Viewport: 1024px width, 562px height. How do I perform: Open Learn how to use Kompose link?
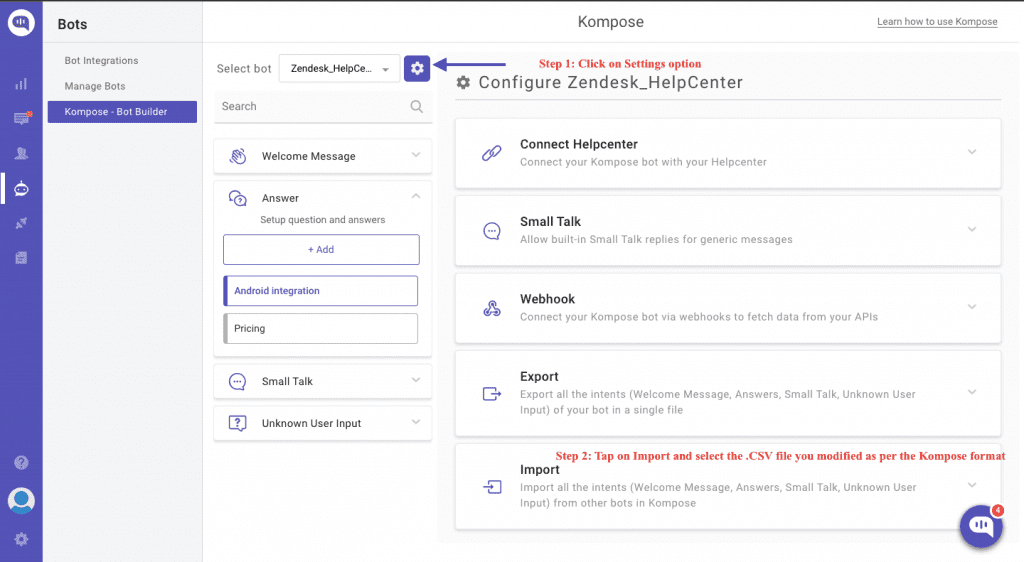click(937, 22)
